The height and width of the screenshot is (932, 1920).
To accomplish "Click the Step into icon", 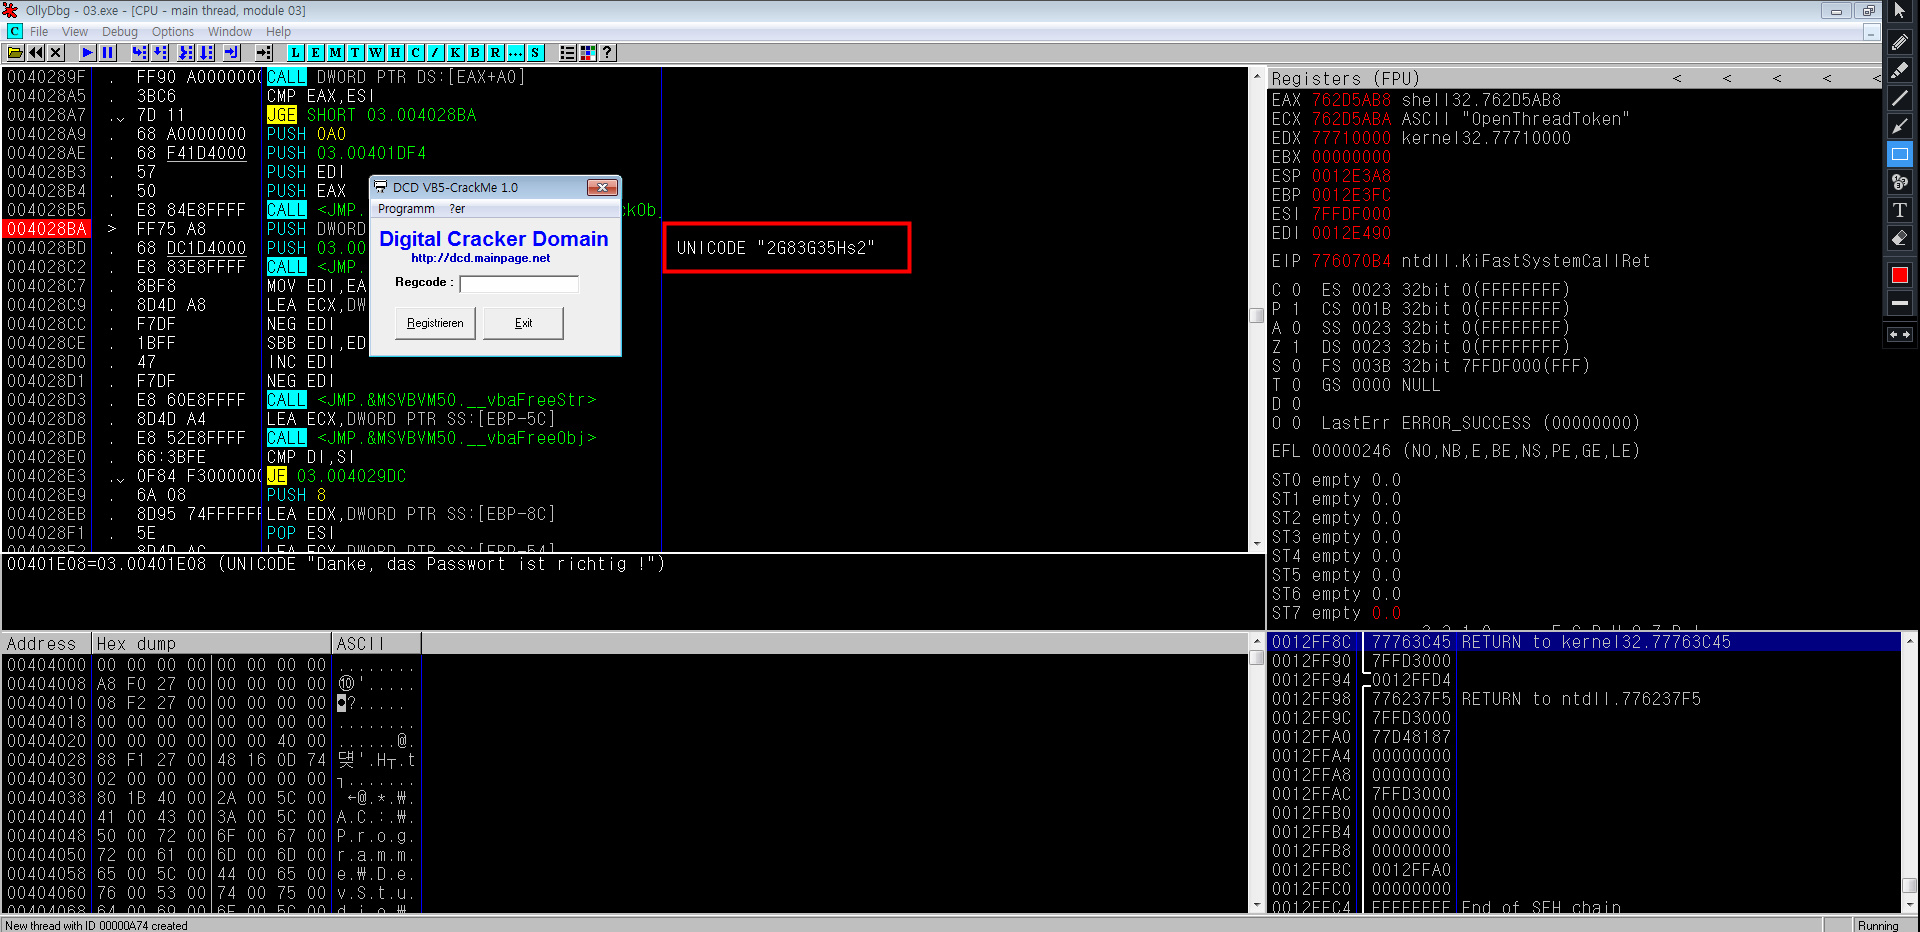I will (x=140, y=53).
